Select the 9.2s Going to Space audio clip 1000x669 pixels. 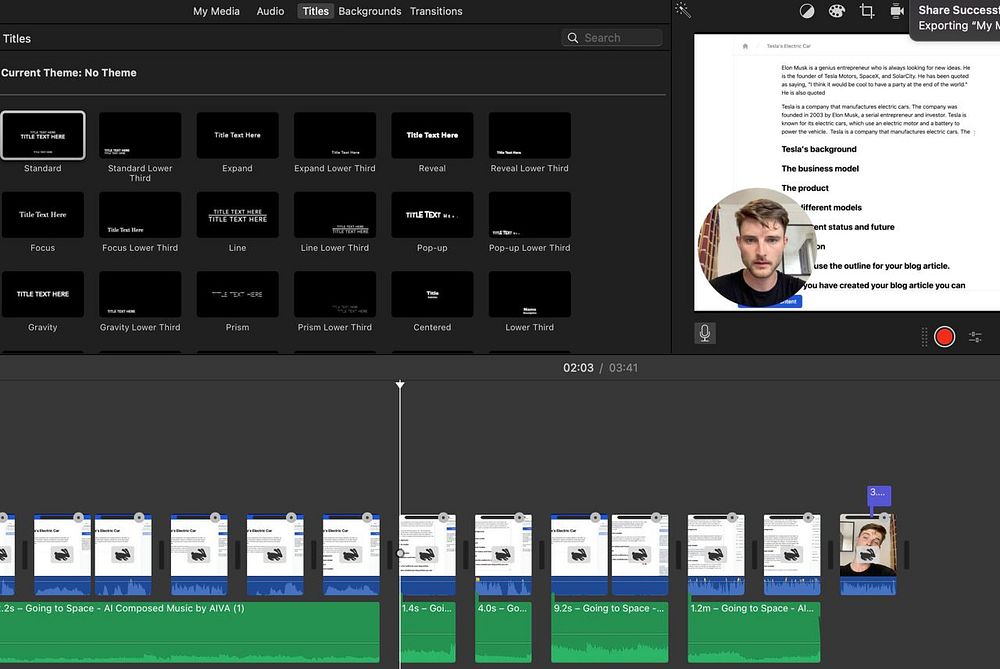click(x=610, y=630)
